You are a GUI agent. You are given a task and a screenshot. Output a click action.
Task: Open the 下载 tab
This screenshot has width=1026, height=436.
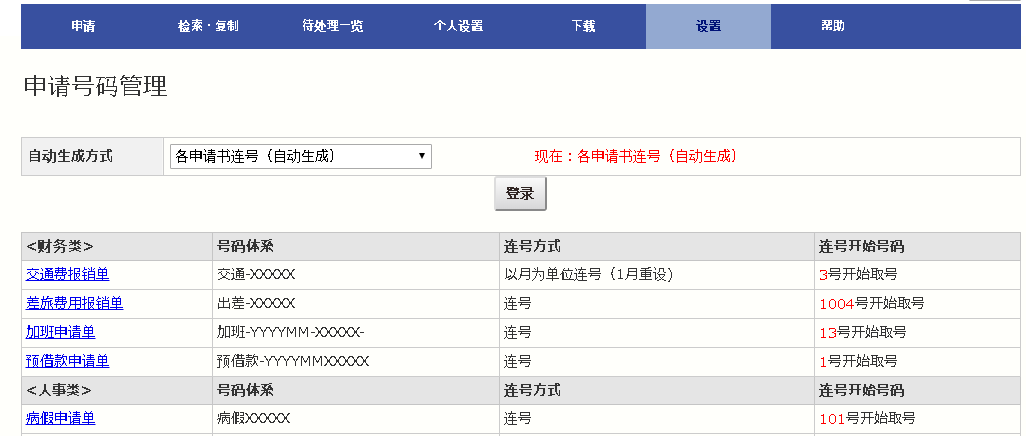583,27
